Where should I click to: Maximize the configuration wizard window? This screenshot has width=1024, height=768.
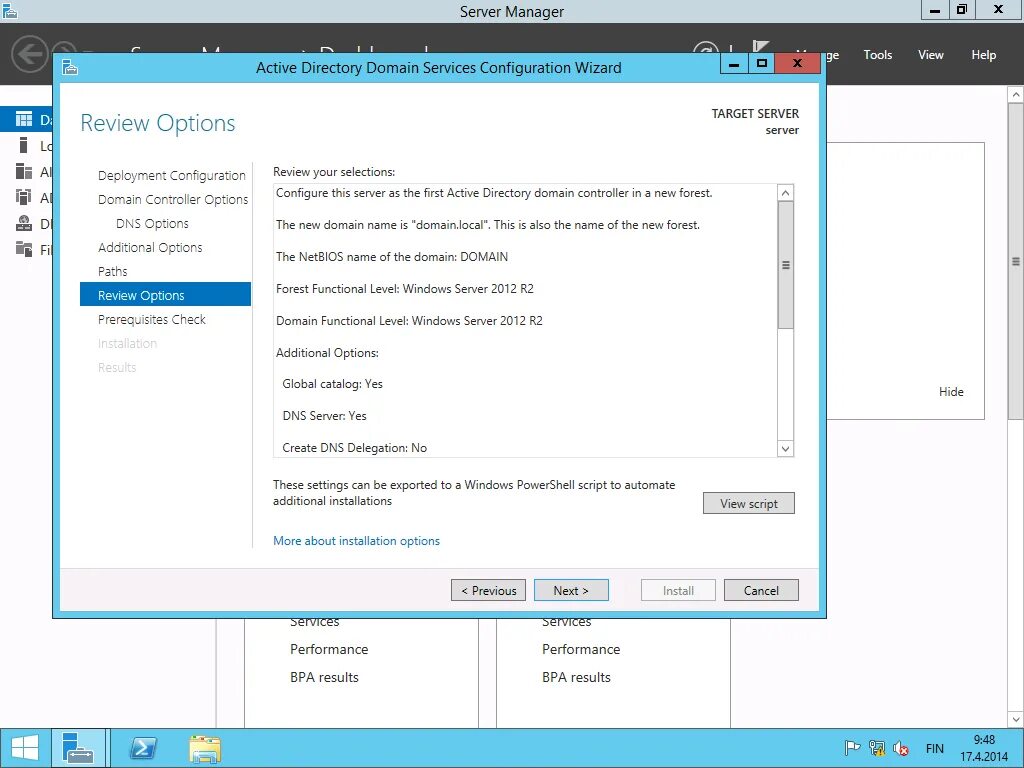pyautogui.click(x=761, y=64)
